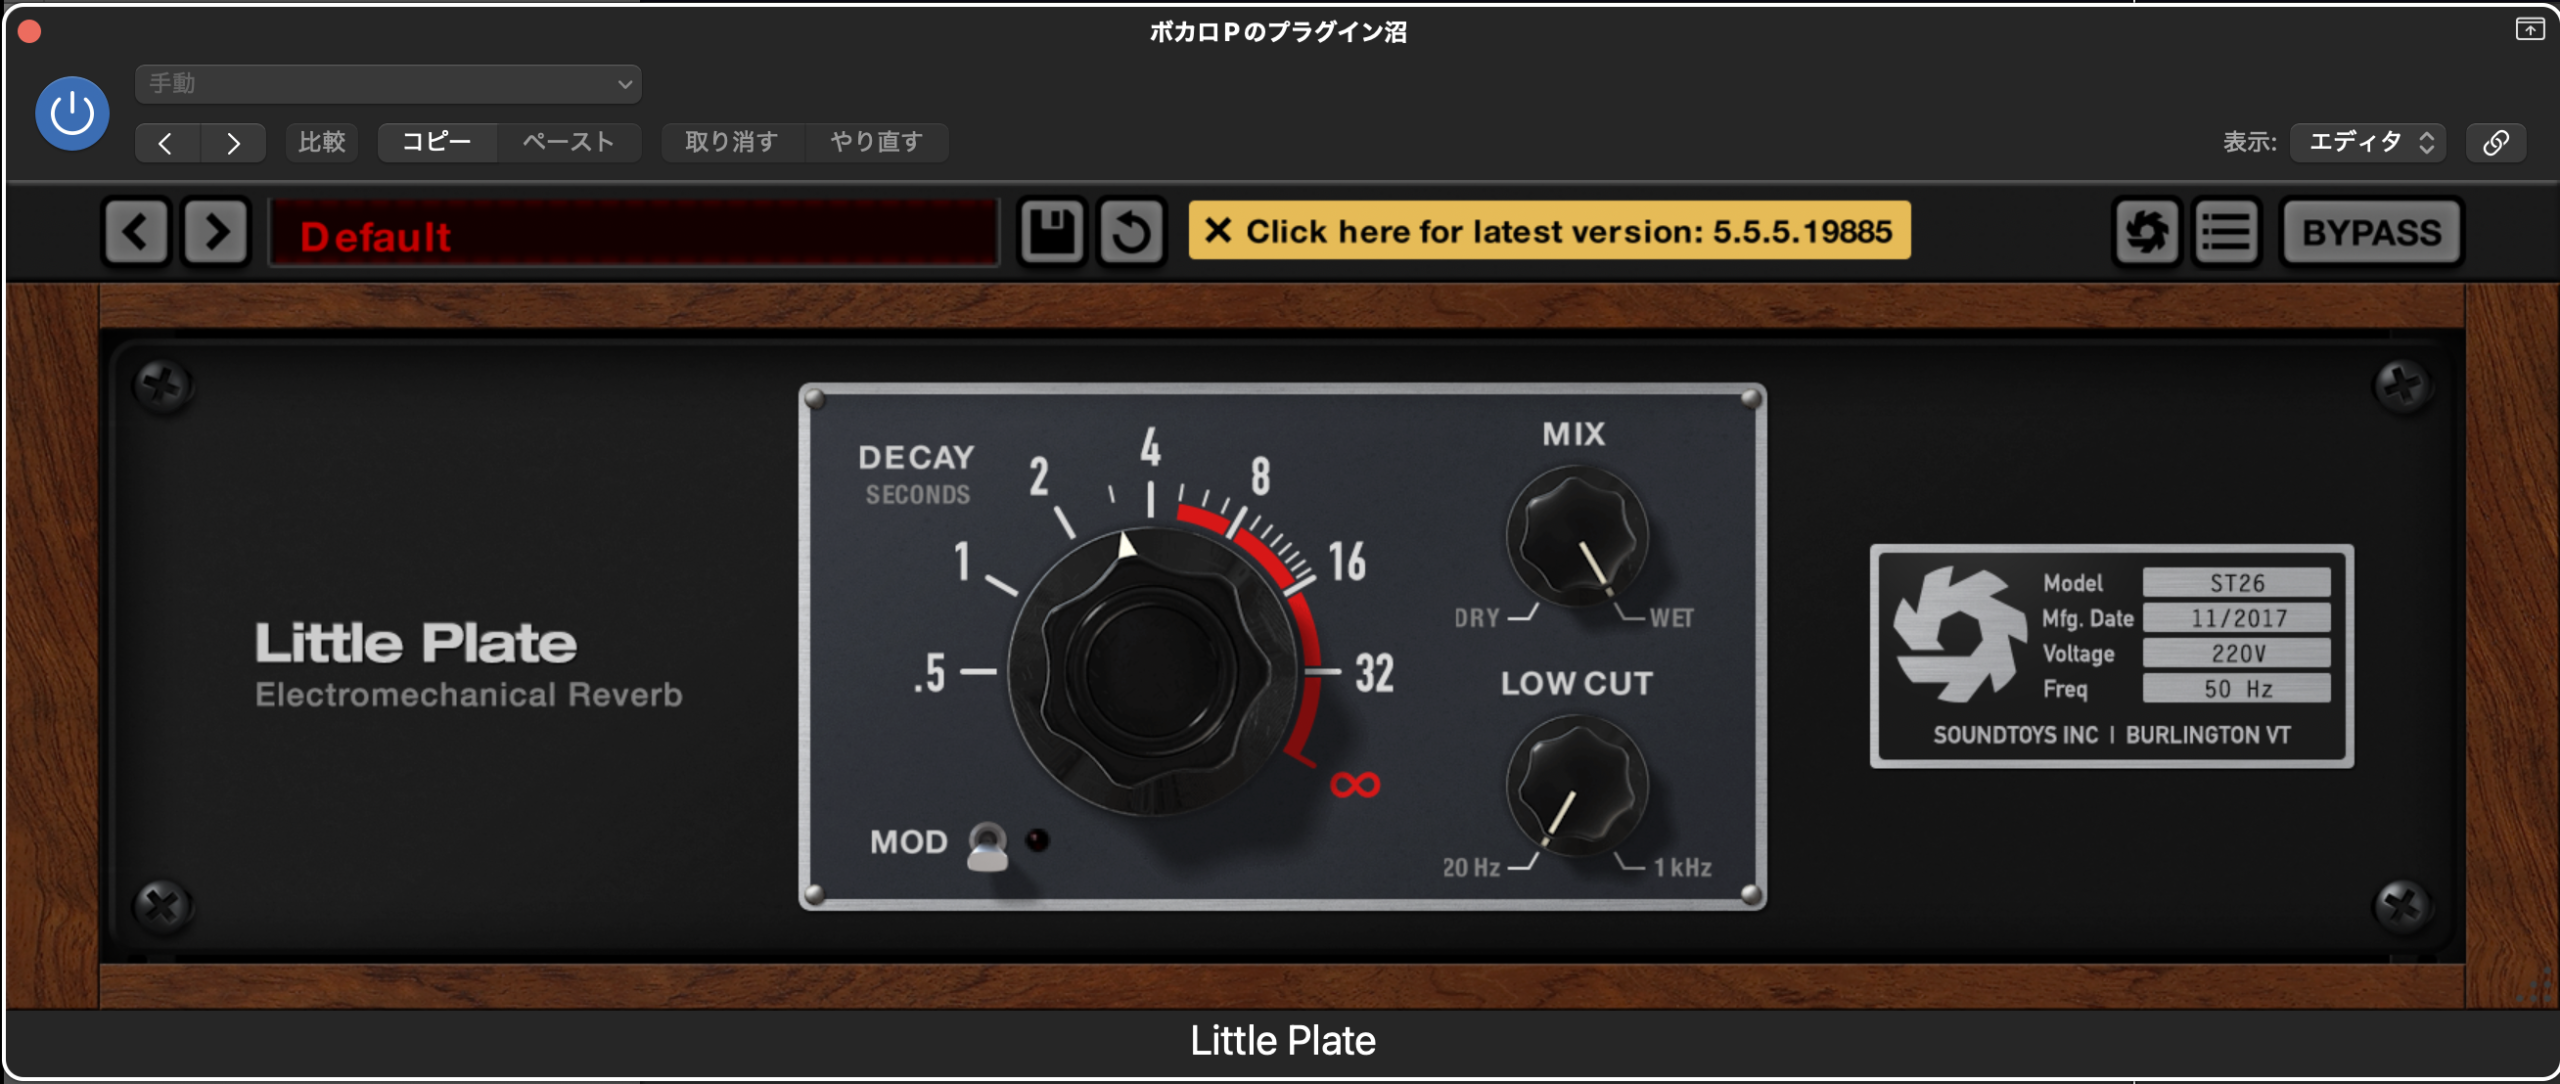
Task: Click the large DECAY knob
Action: point(1152,670)
